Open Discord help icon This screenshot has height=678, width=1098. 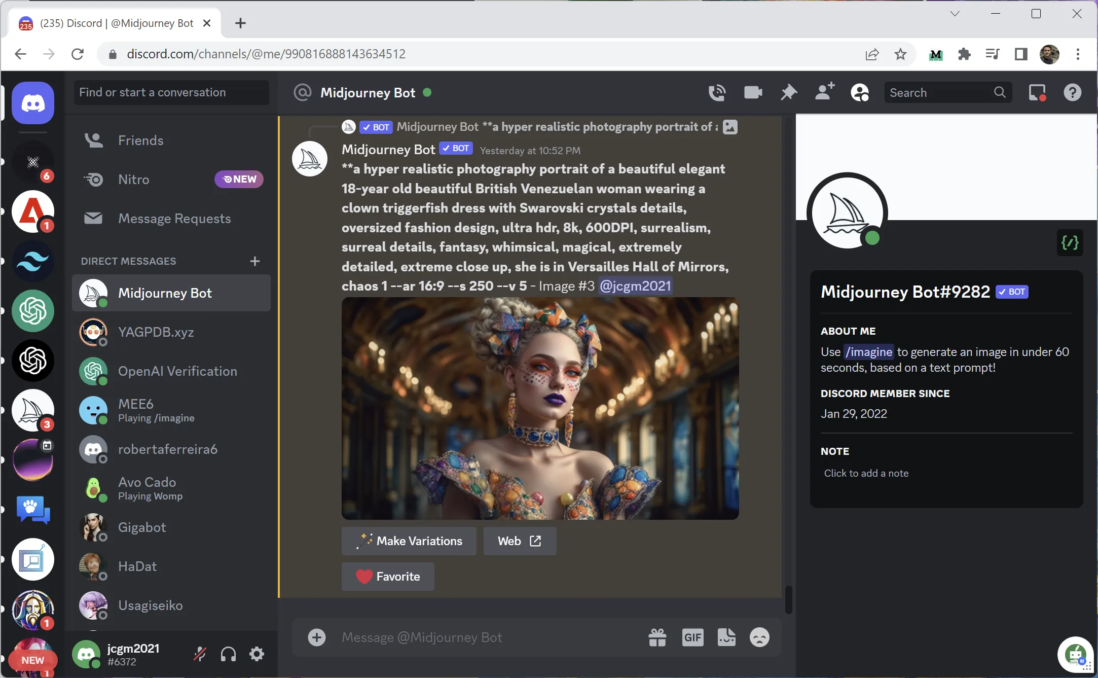coord(1072,92)
